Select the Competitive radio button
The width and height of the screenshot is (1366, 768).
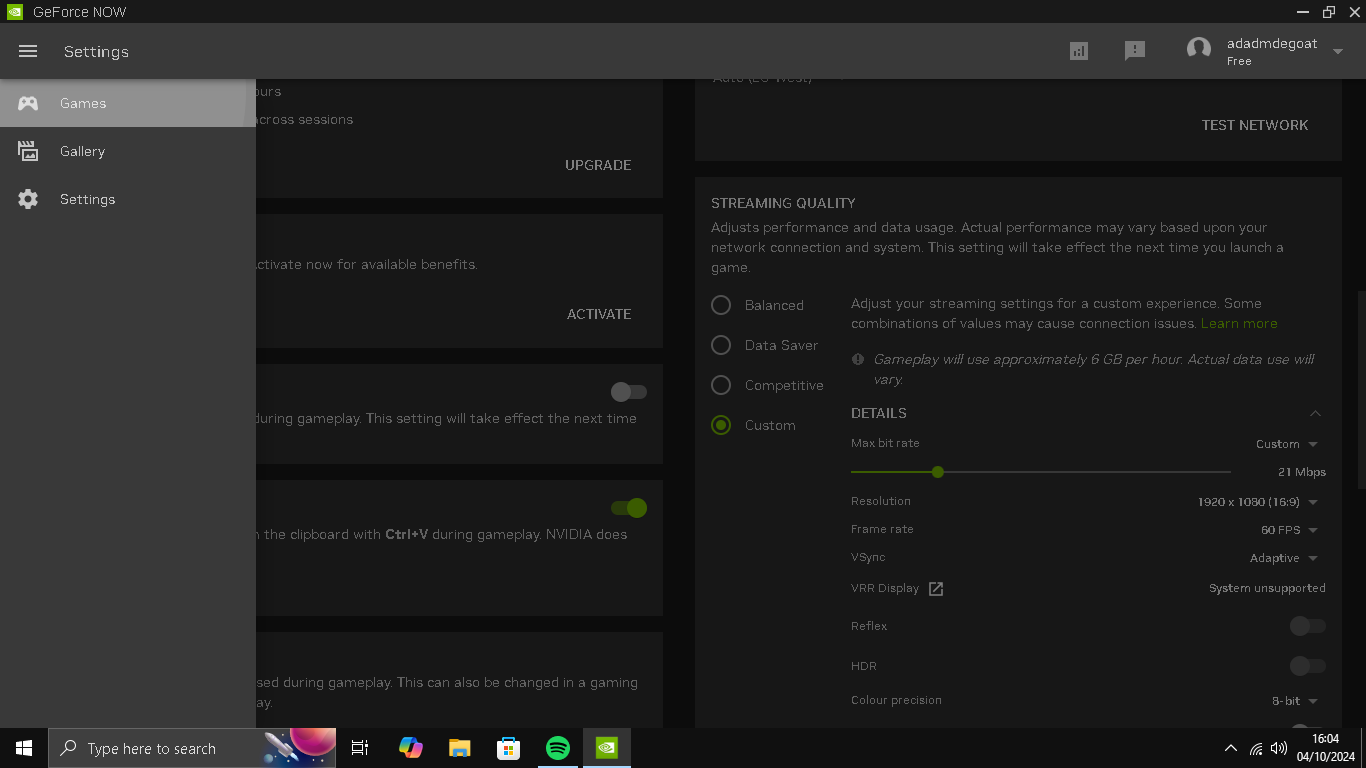(x=721, y=385)
